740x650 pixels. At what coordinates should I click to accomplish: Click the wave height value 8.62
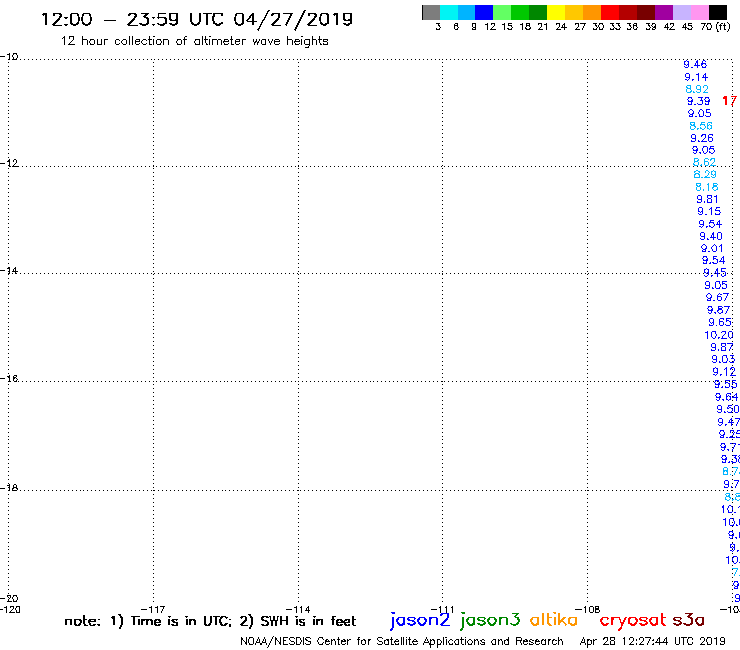(704, 162)
